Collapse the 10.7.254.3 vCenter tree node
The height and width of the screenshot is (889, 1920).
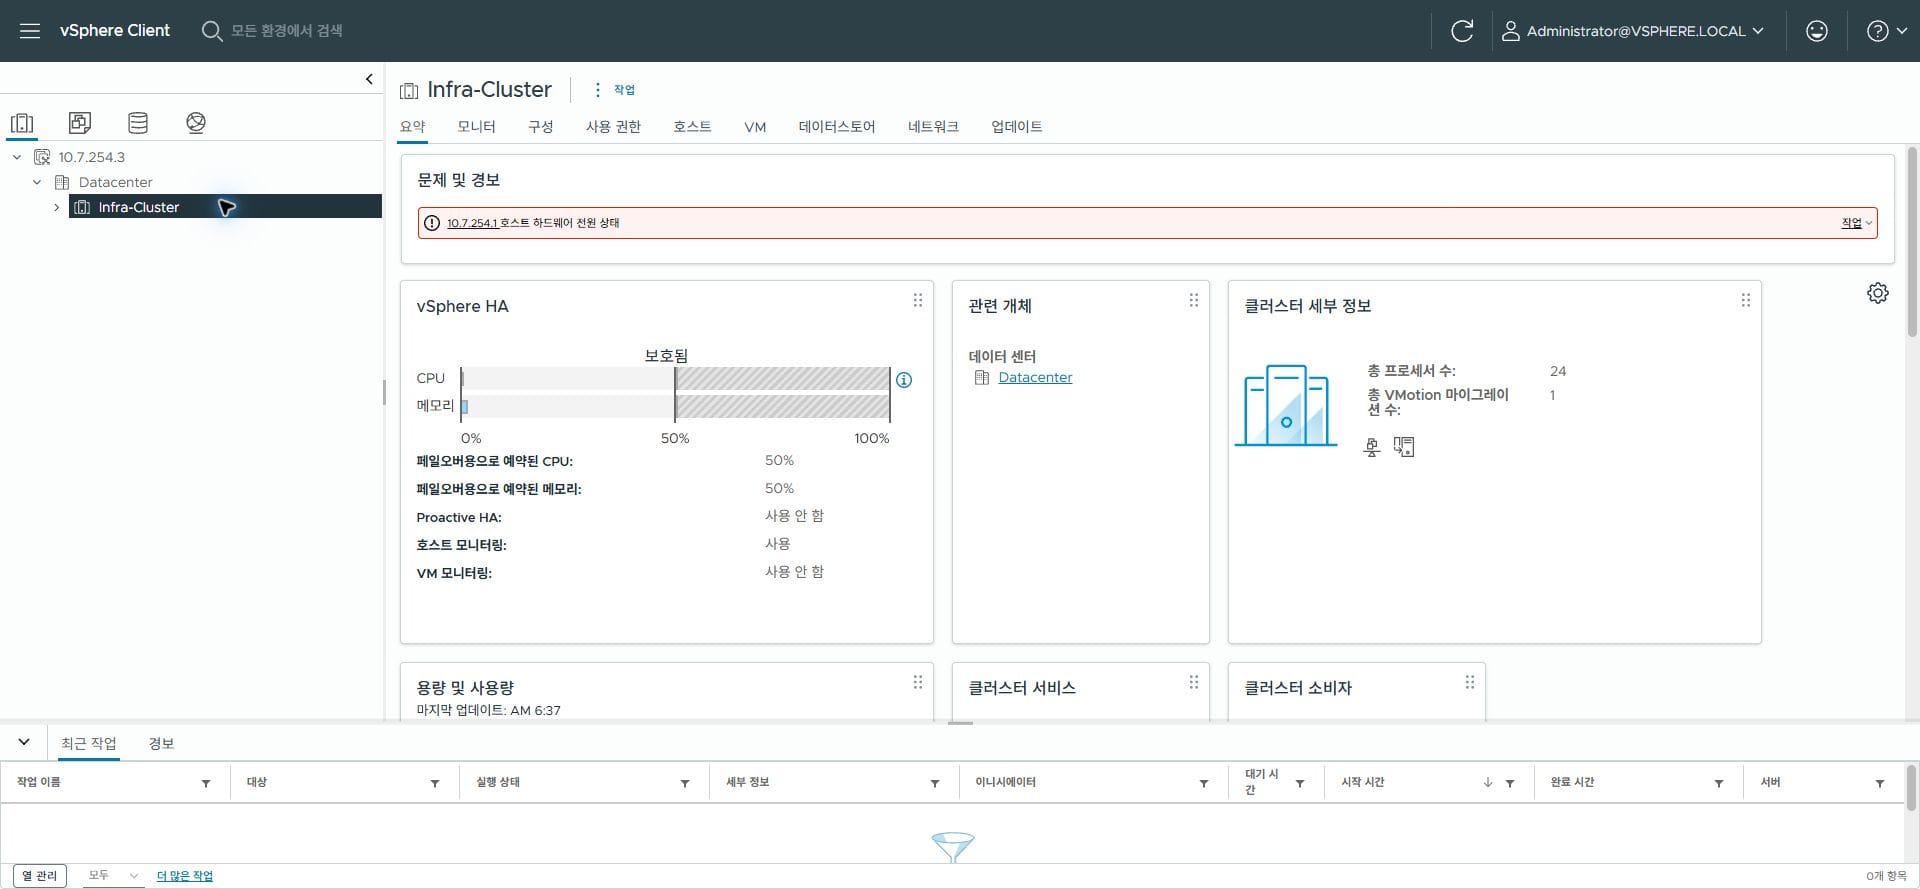point(17,157)
